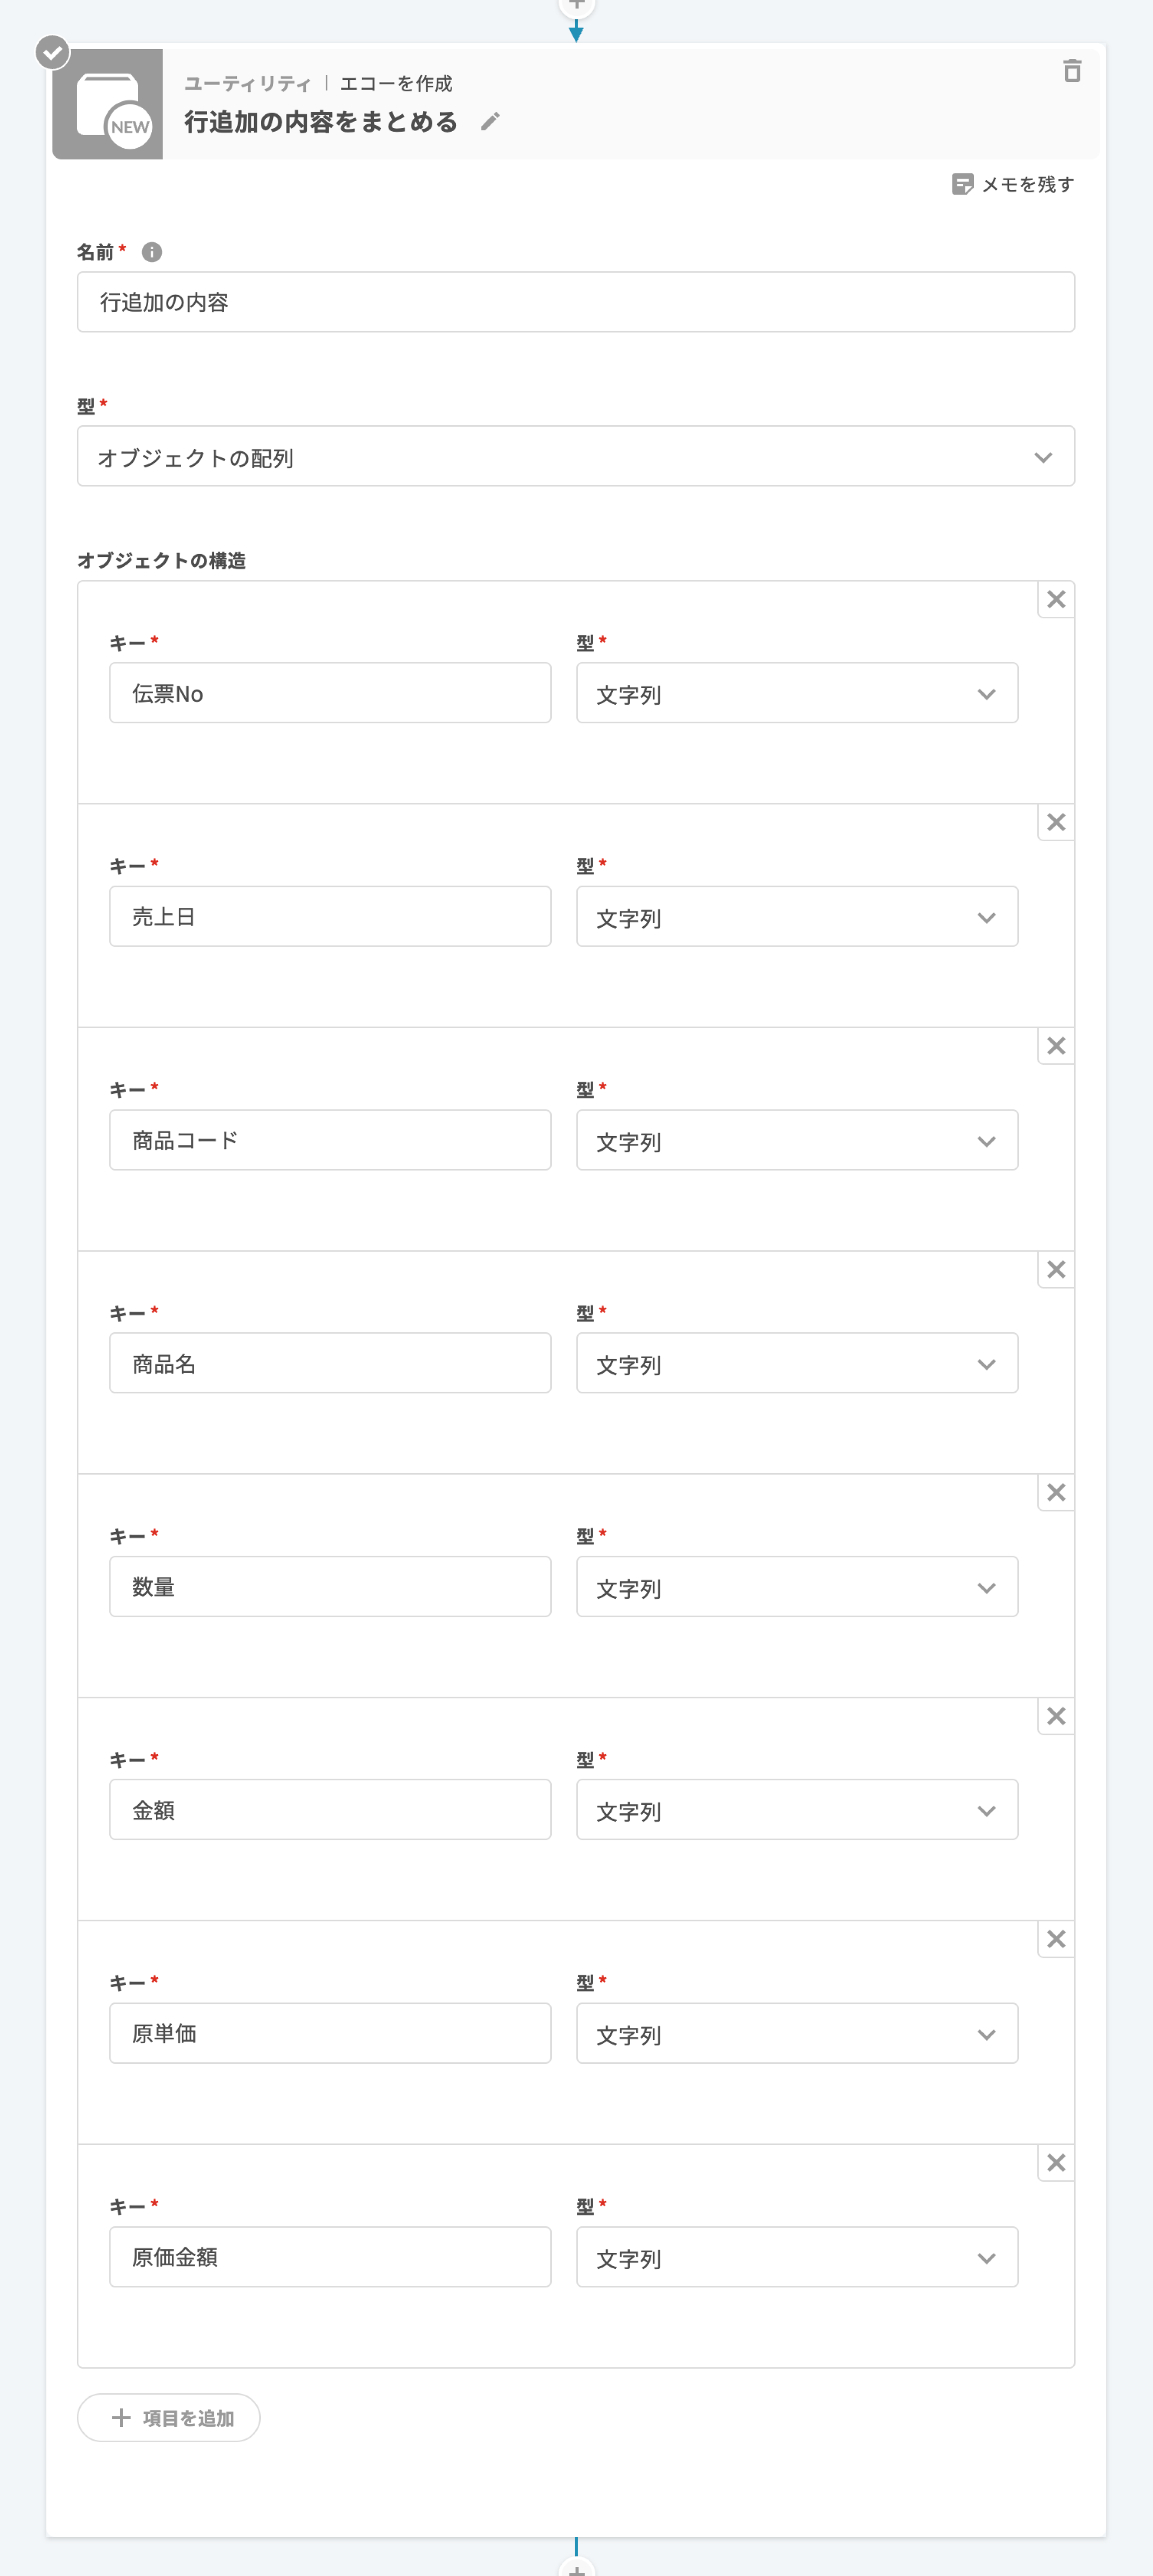Open the オブジェクトの配列 type dropdown
Image resolution: width=1153 pixels, height=2576 pixels.
(575, 457)
